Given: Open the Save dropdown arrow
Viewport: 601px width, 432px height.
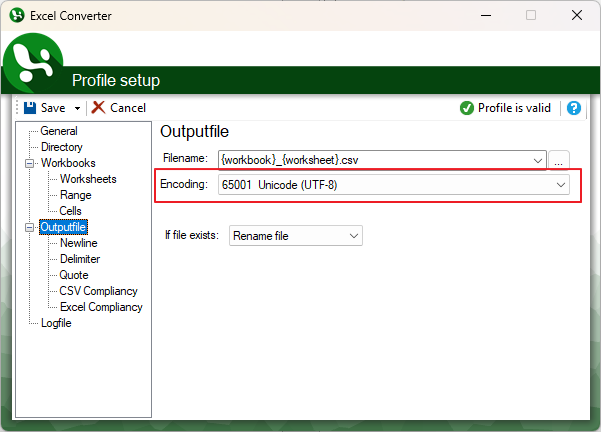Looking at the screenshot, I should (x=77, y=108).
